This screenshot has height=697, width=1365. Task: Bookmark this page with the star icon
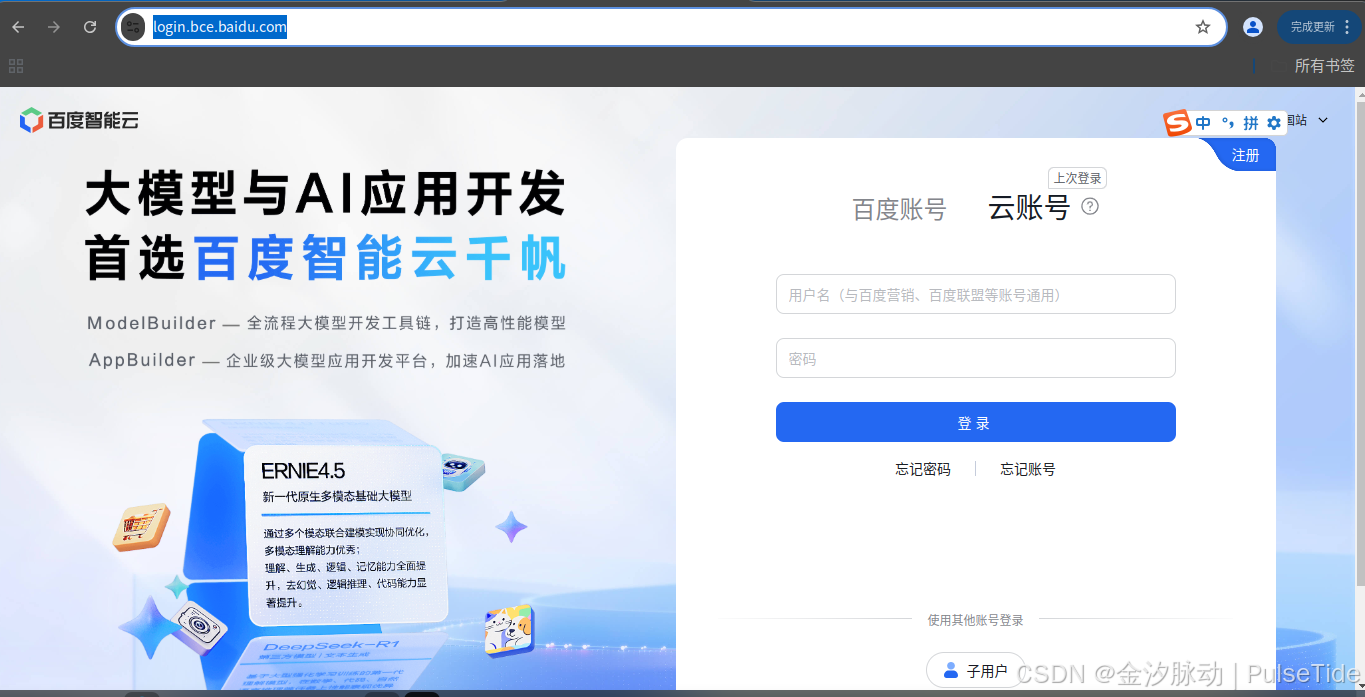coord(1203,27)
